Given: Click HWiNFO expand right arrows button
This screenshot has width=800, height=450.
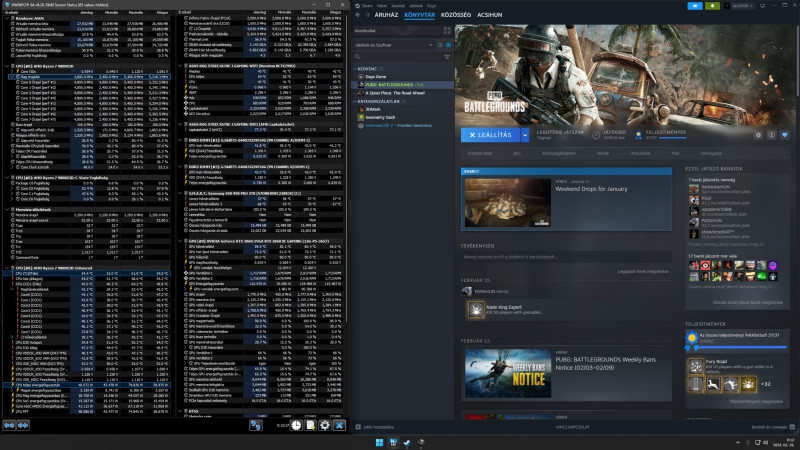Looking at the screenshot, I should point(23,425).
